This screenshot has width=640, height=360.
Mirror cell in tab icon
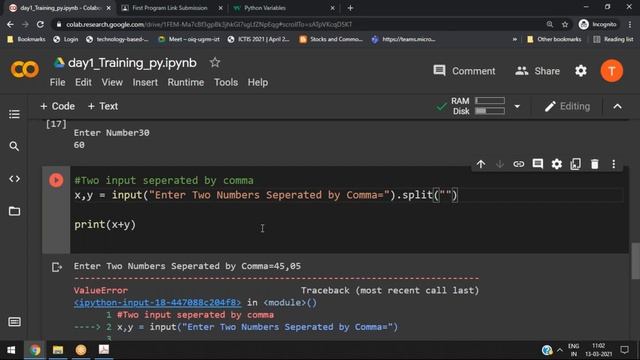coord(576,164)
